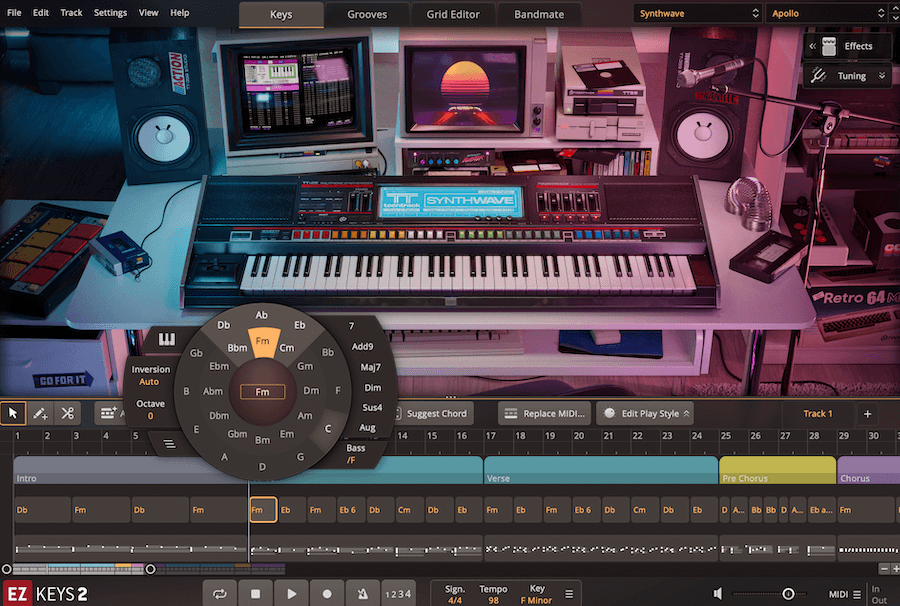Screen dimensions: 900x606
Task: Stop playback
Action: pyautogui.click(x=255, y=594)
